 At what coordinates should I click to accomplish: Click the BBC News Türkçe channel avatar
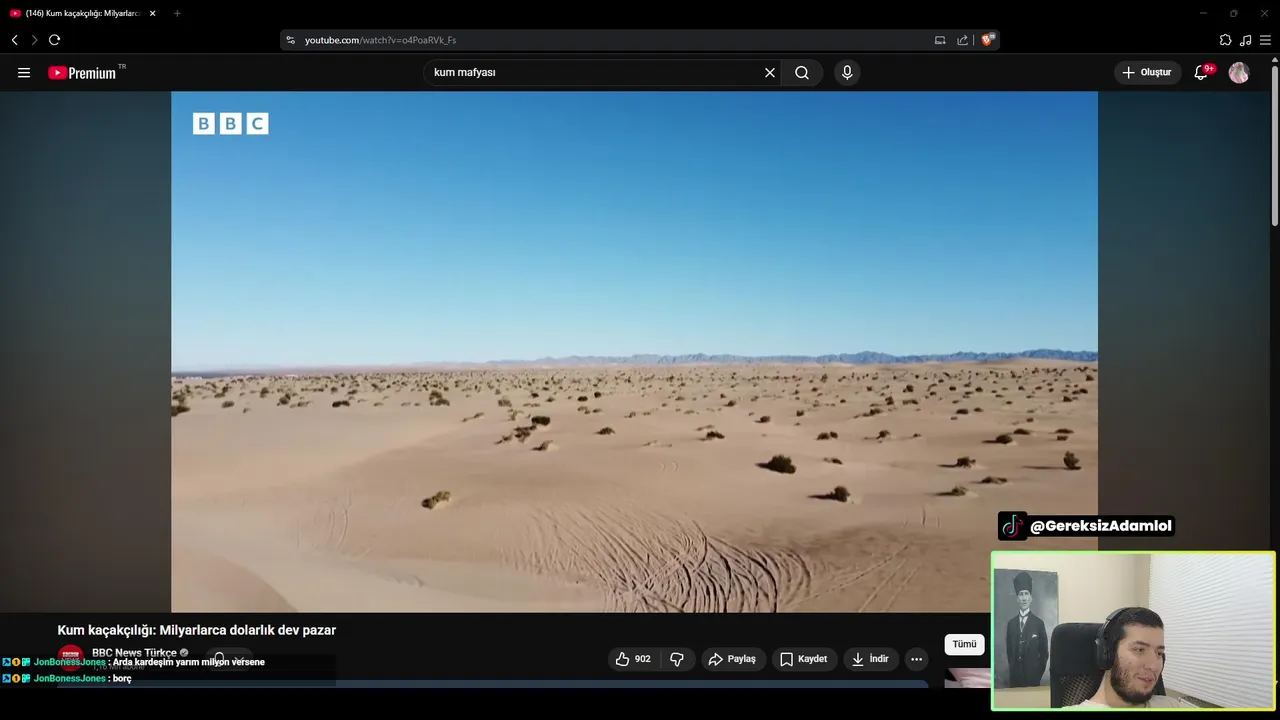[x=70, y=658]
